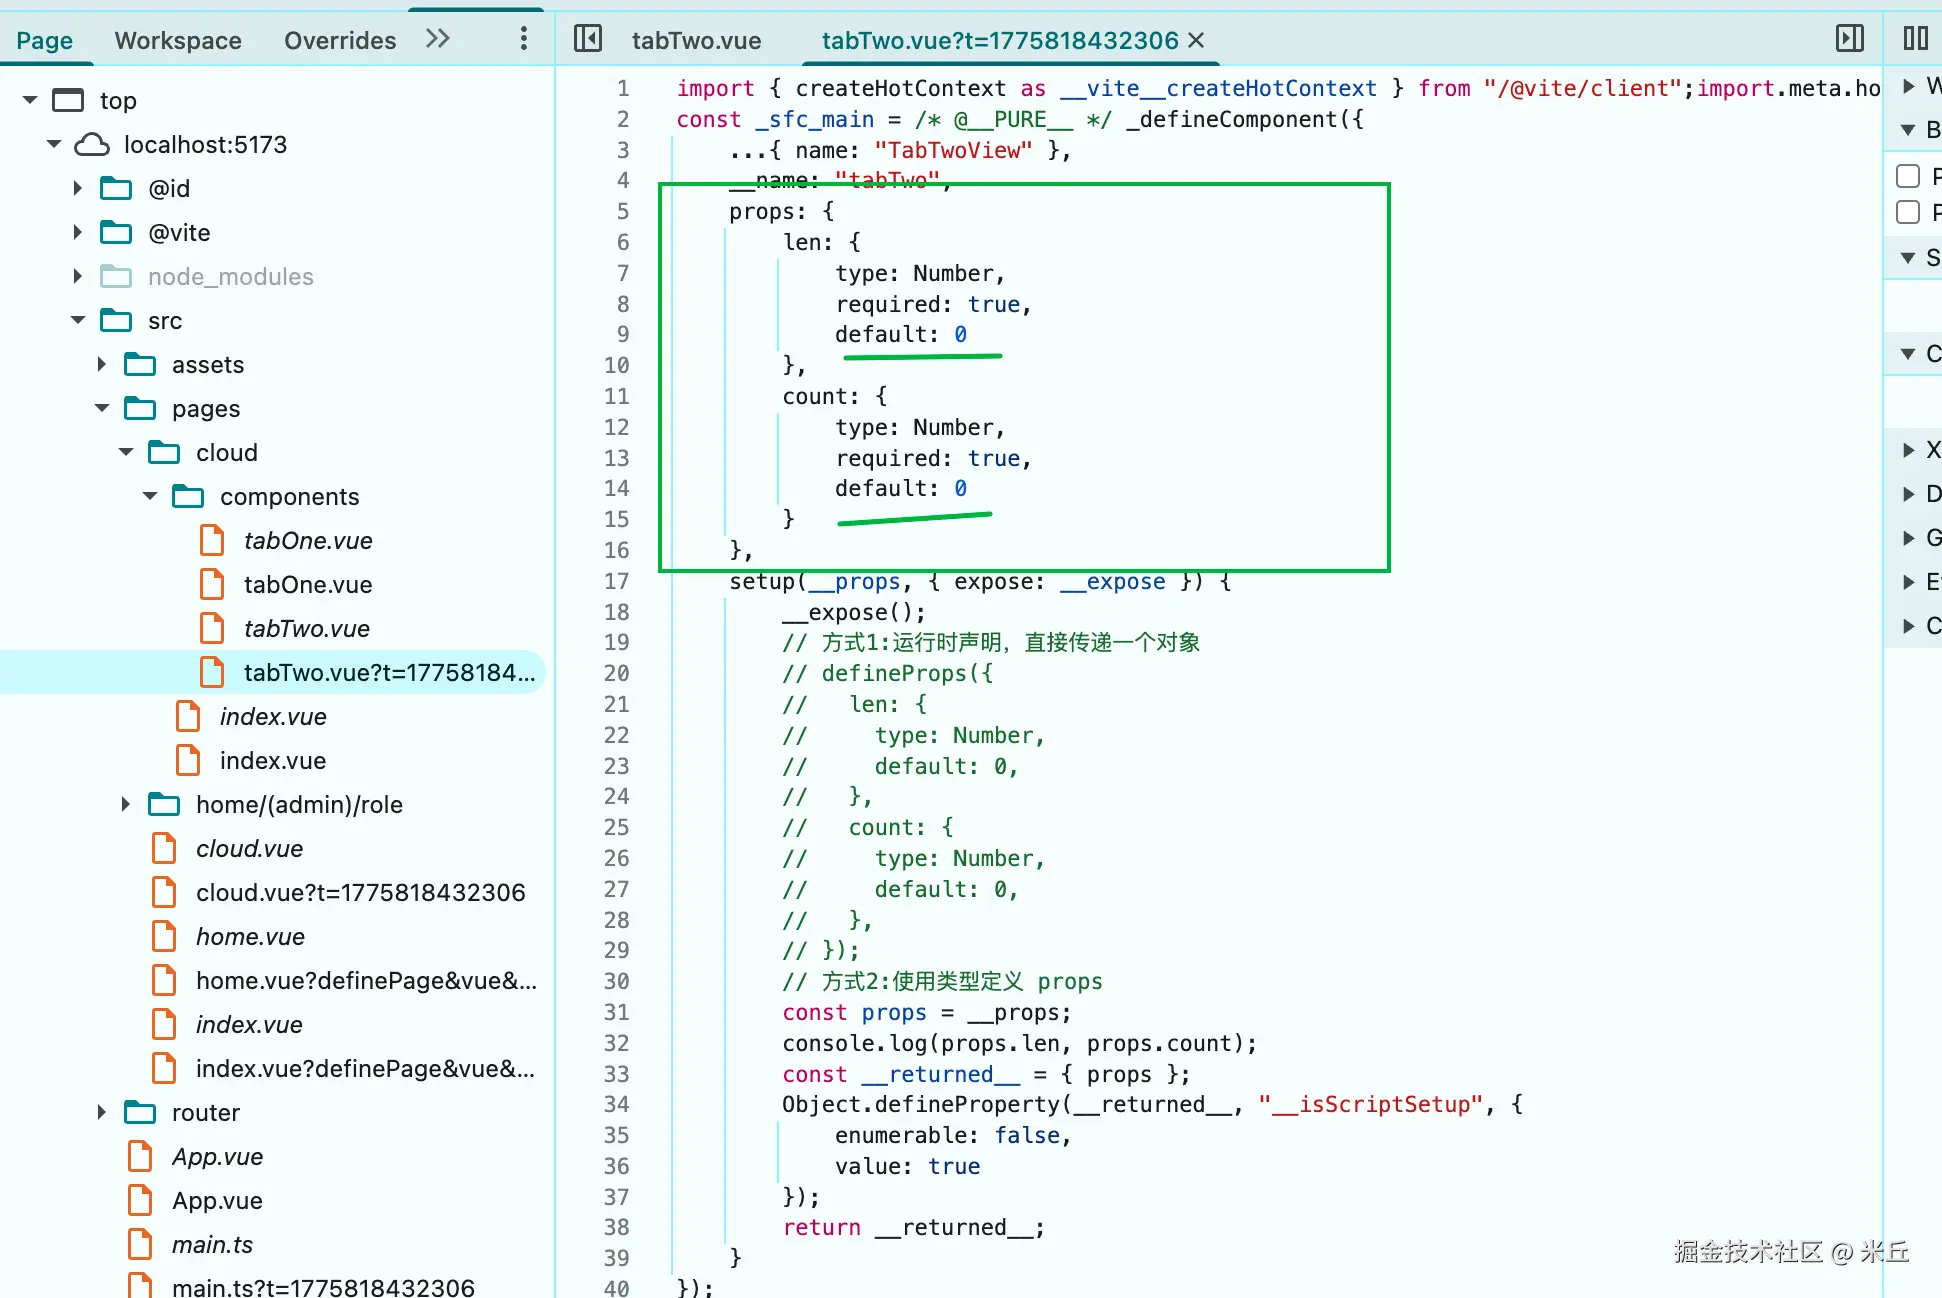Image resolution: width=1942 pixels, height=1298 pixels.
Task: Tick the first checkbox in debugger pane
Action: pyautogui.click(x=1908, y=177)
